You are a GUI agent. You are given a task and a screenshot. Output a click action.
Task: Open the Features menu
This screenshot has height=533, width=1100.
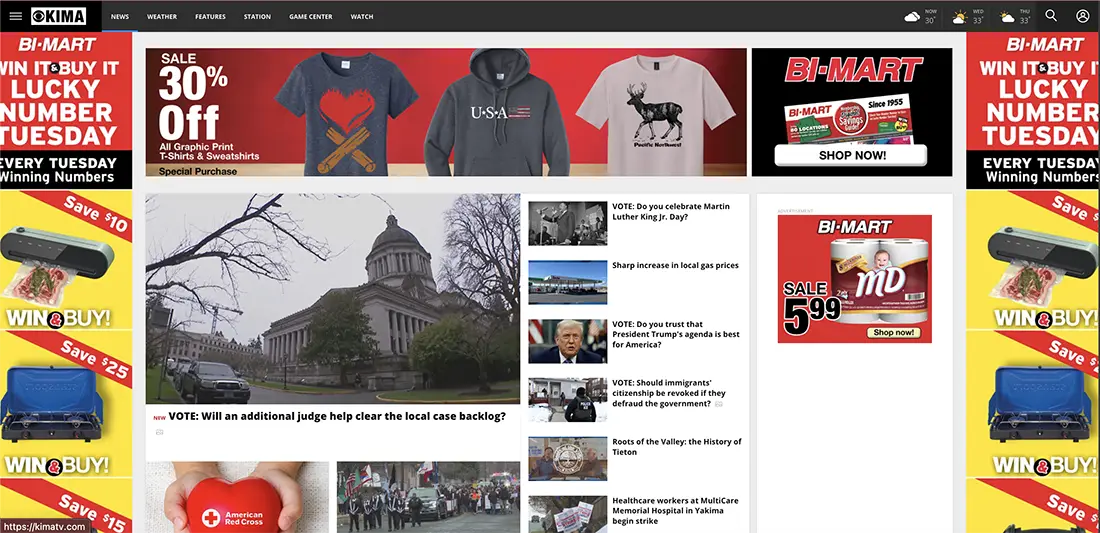tap(210, 16)
